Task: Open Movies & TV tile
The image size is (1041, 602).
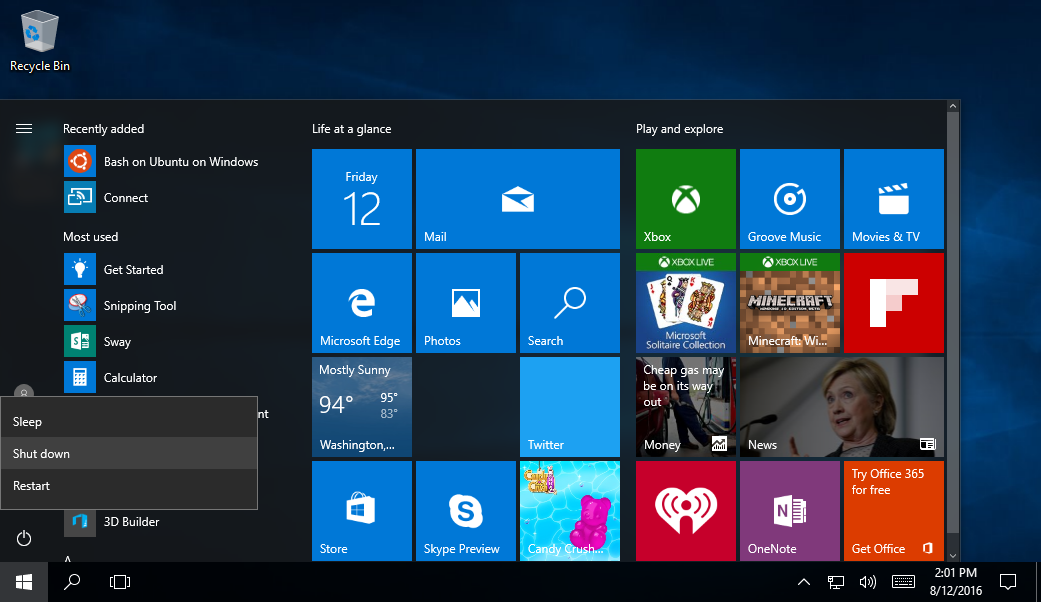Action: [x=894, y=198]
